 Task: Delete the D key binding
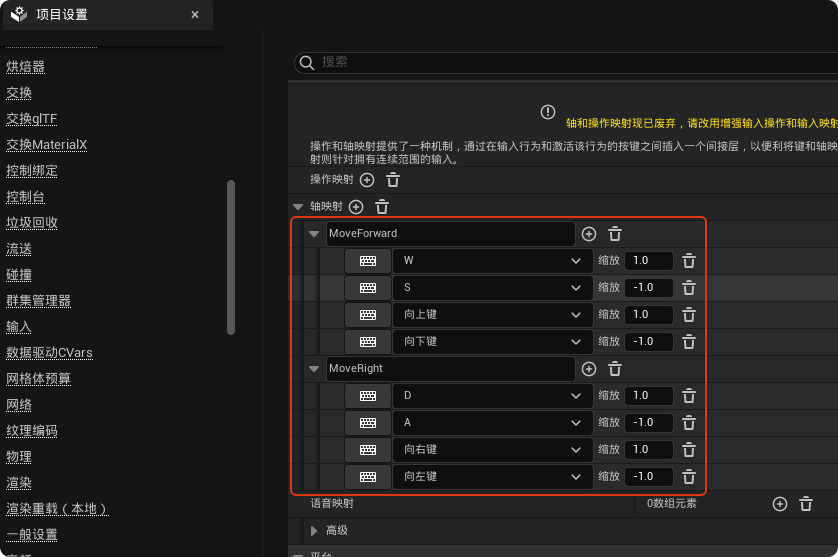[689, 396]
